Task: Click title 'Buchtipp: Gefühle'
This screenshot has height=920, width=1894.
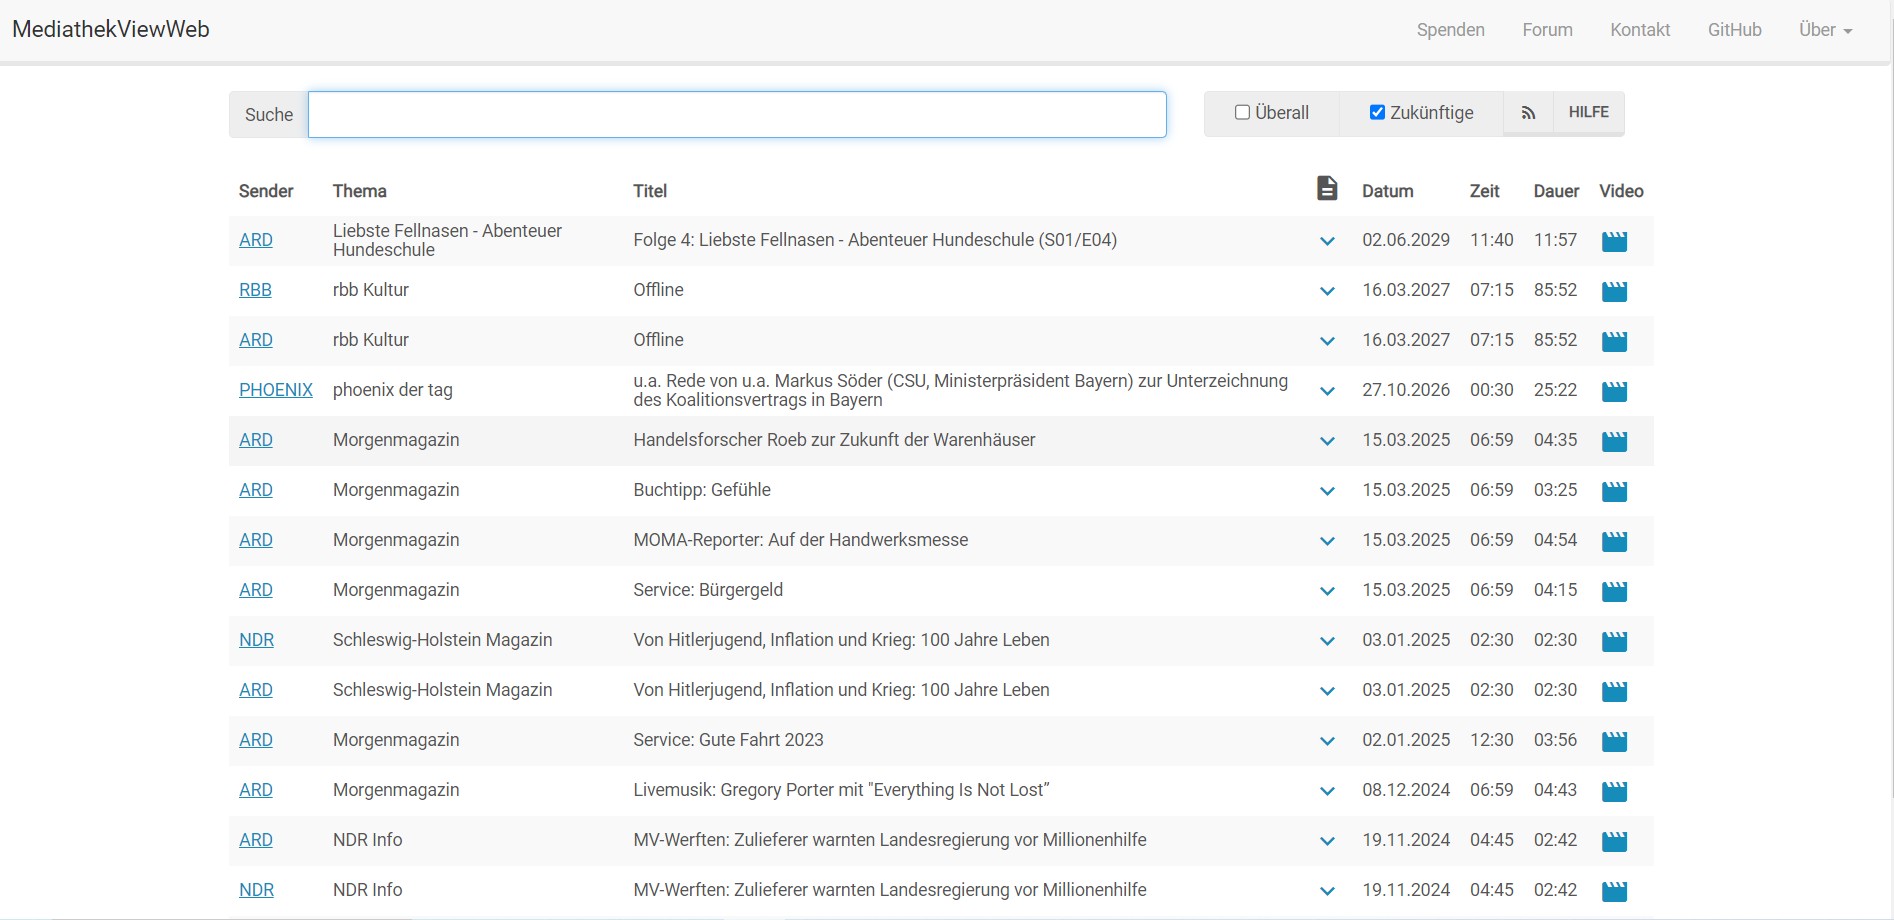Action: [702, 490]
